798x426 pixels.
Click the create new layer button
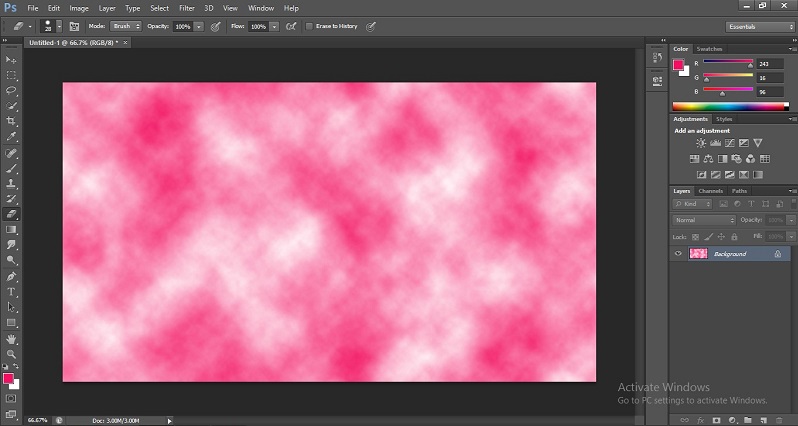(763, 420)
